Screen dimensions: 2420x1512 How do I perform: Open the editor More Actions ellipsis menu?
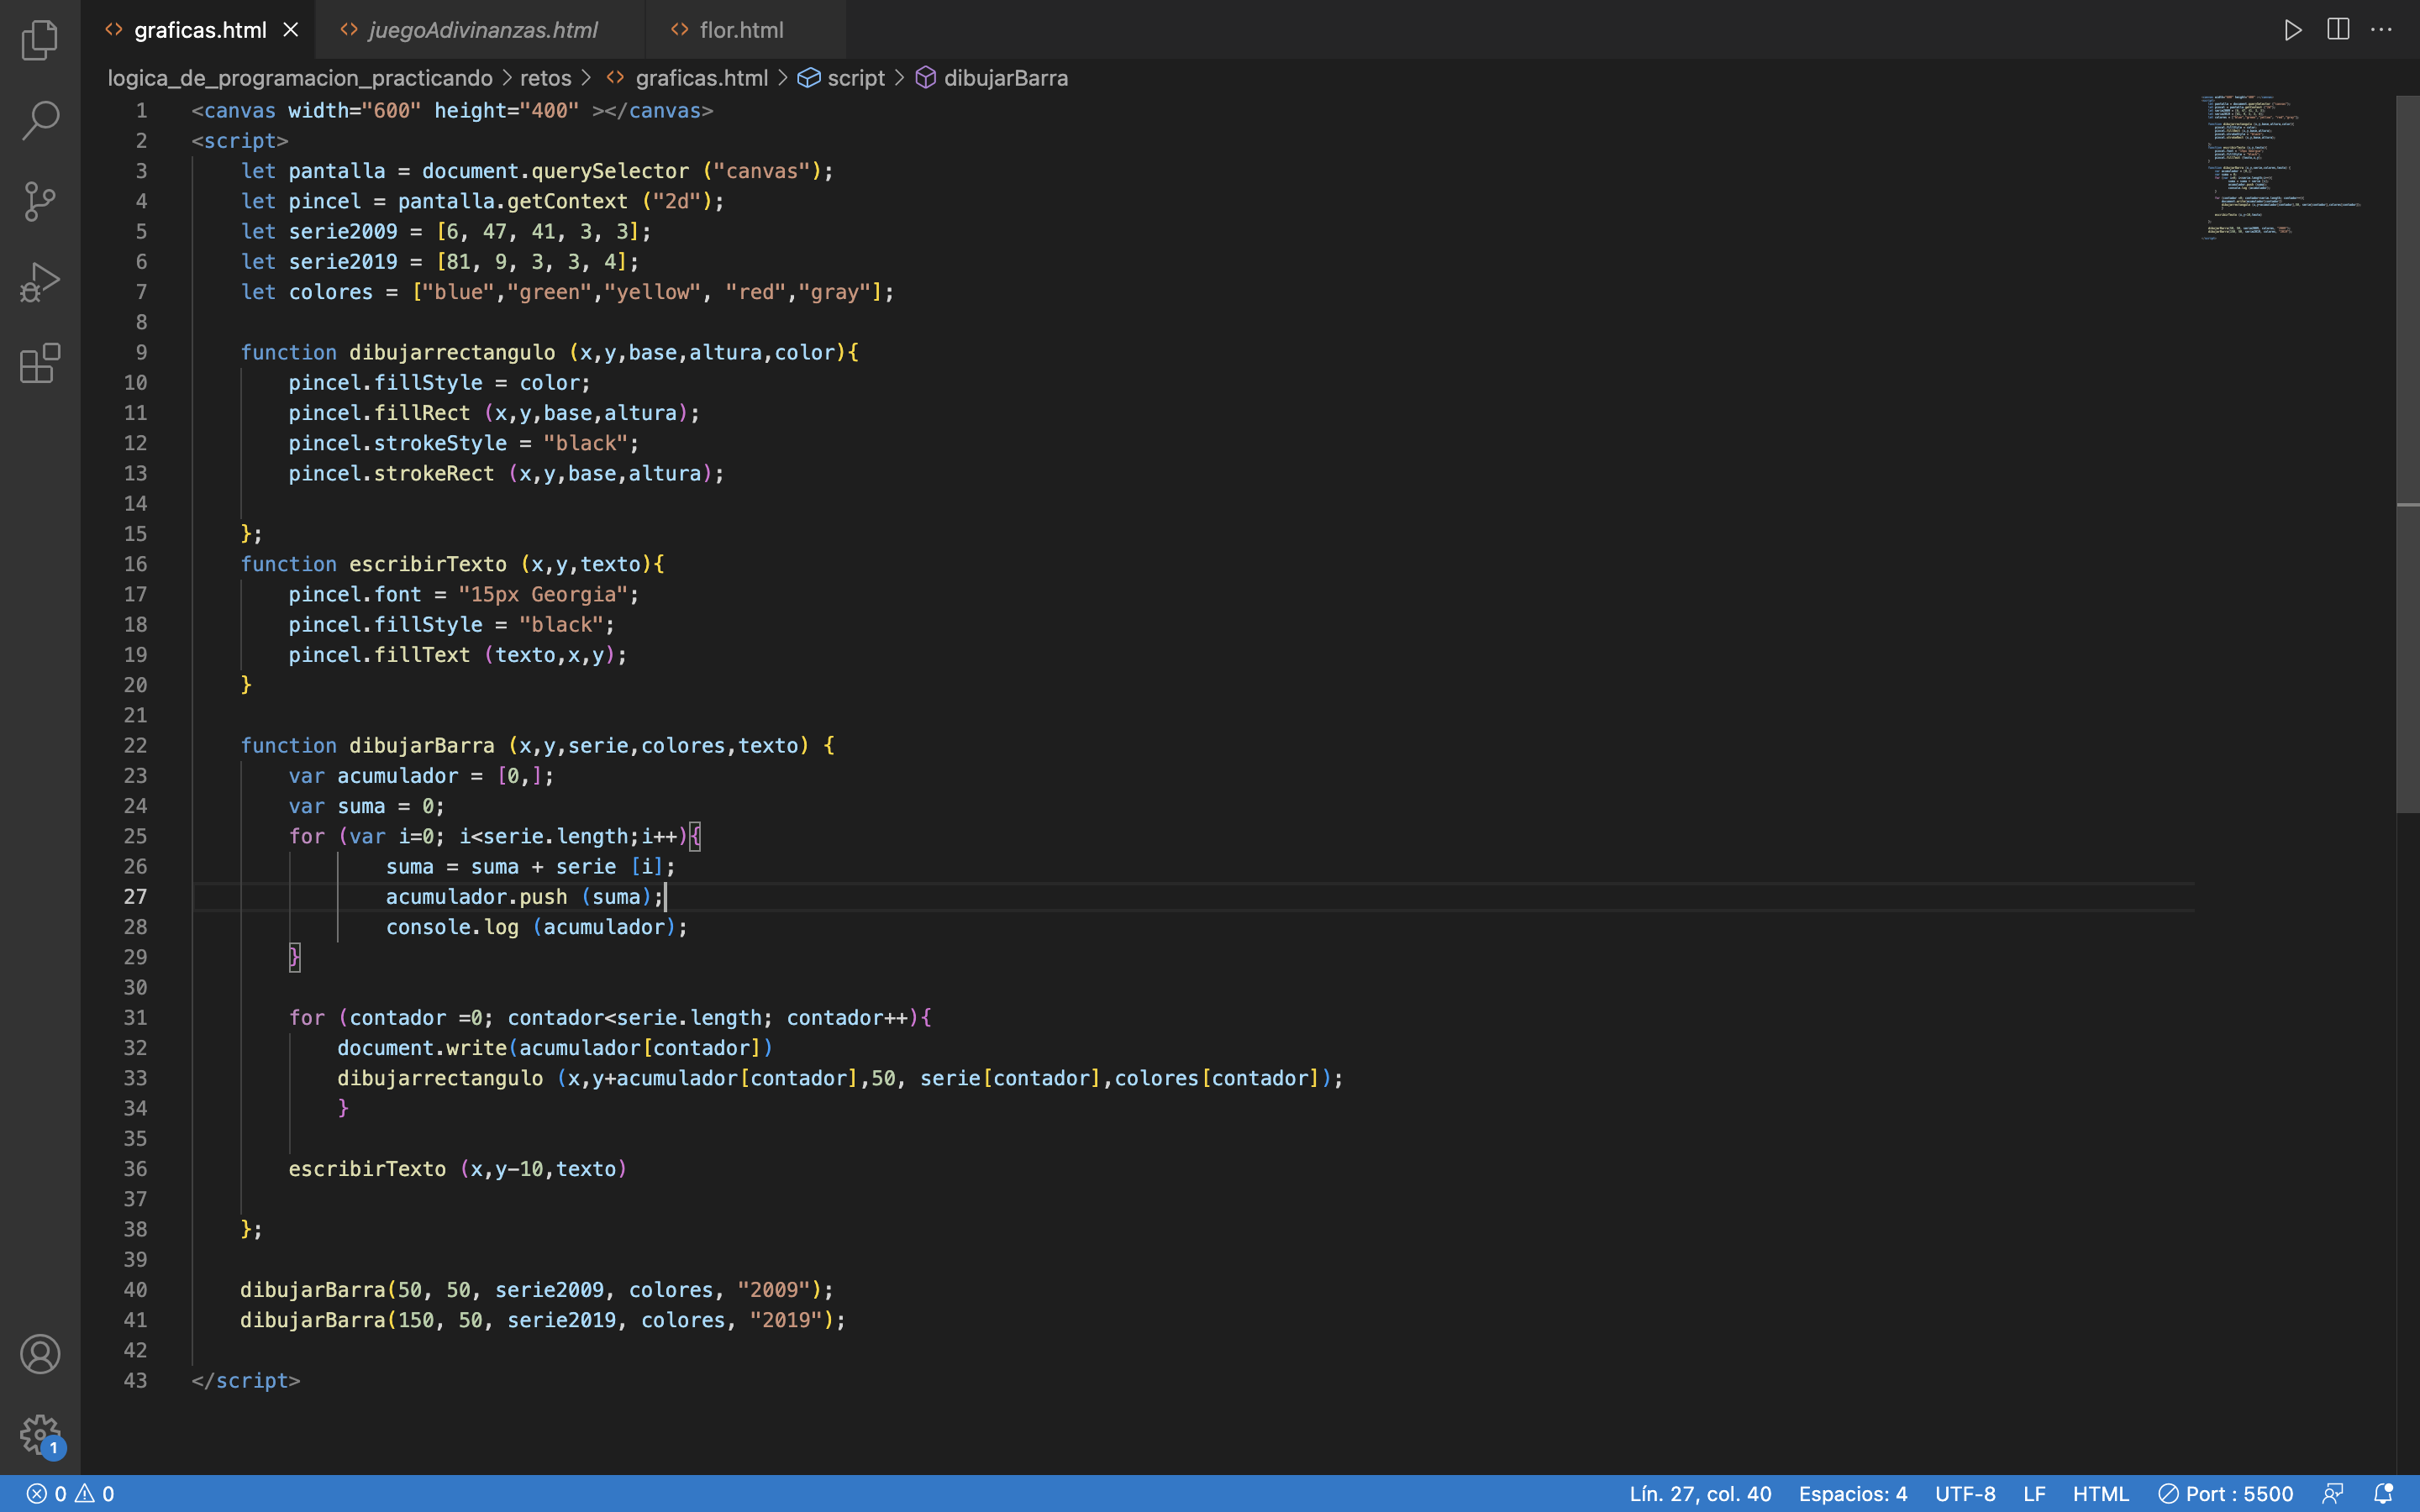[2382, 30]
